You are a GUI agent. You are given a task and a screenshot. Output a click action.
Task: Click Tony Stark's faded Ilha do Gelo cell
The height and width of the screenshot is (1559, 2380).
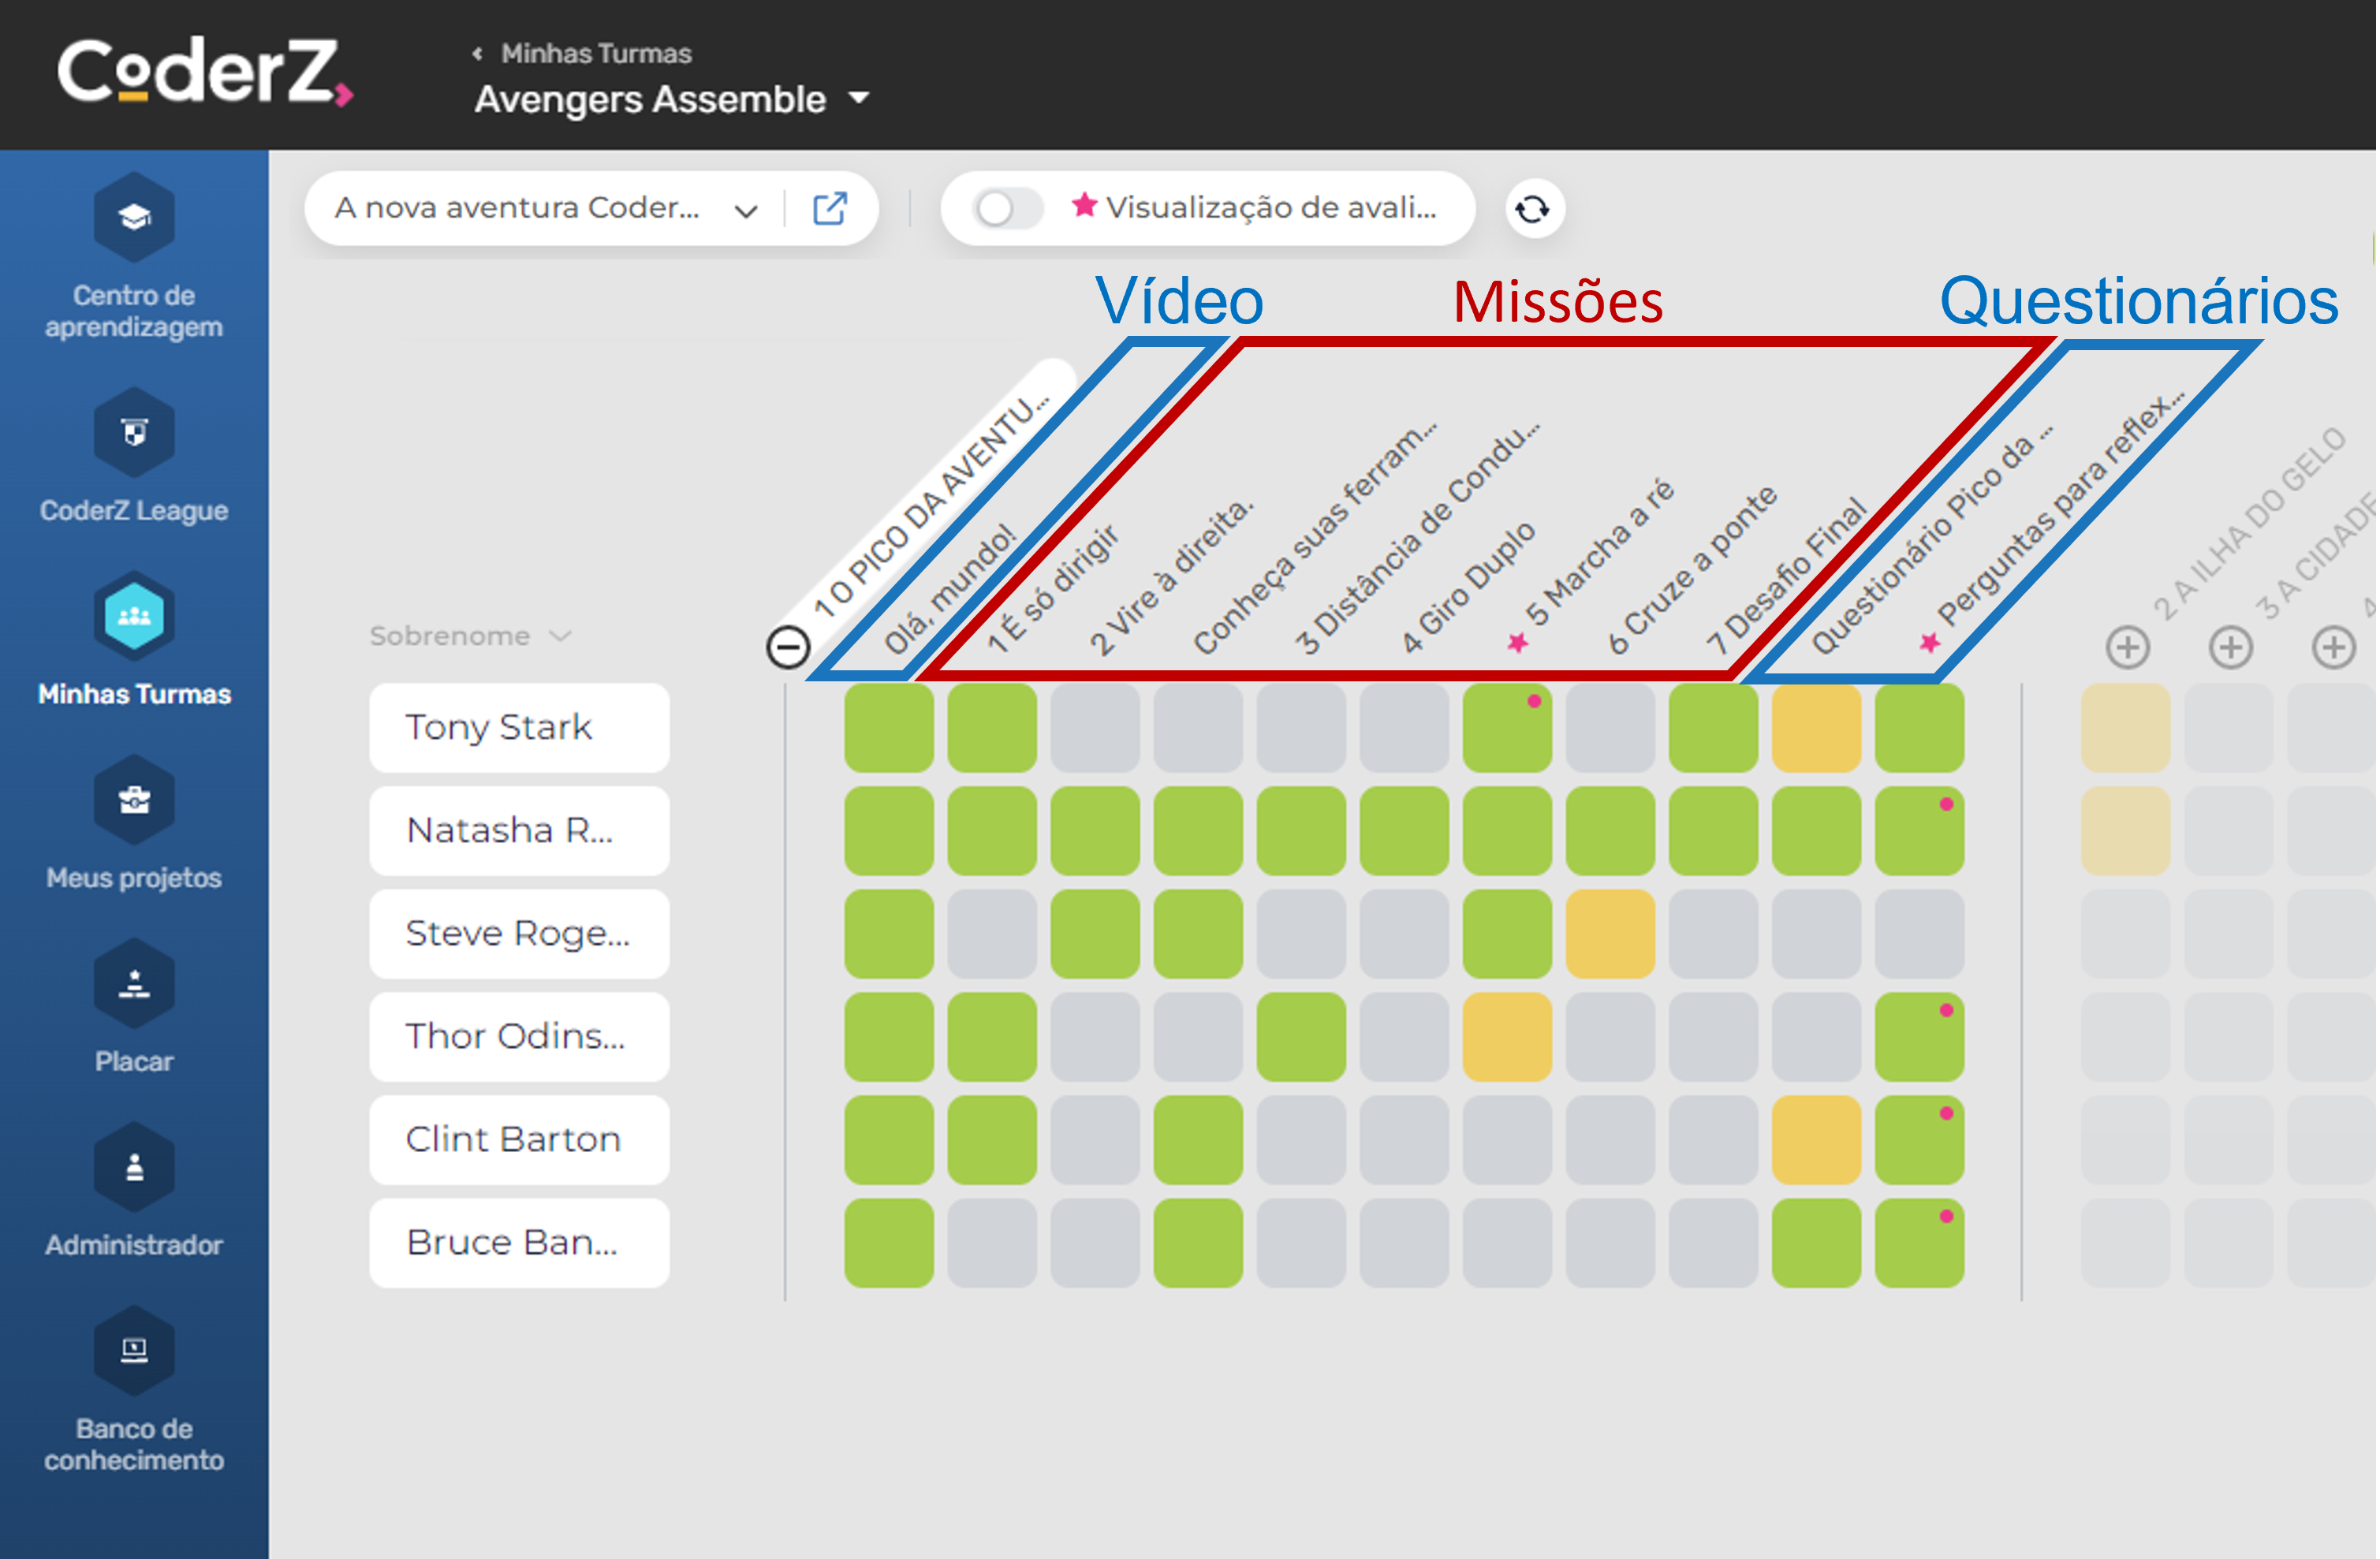click(2126, 728)
